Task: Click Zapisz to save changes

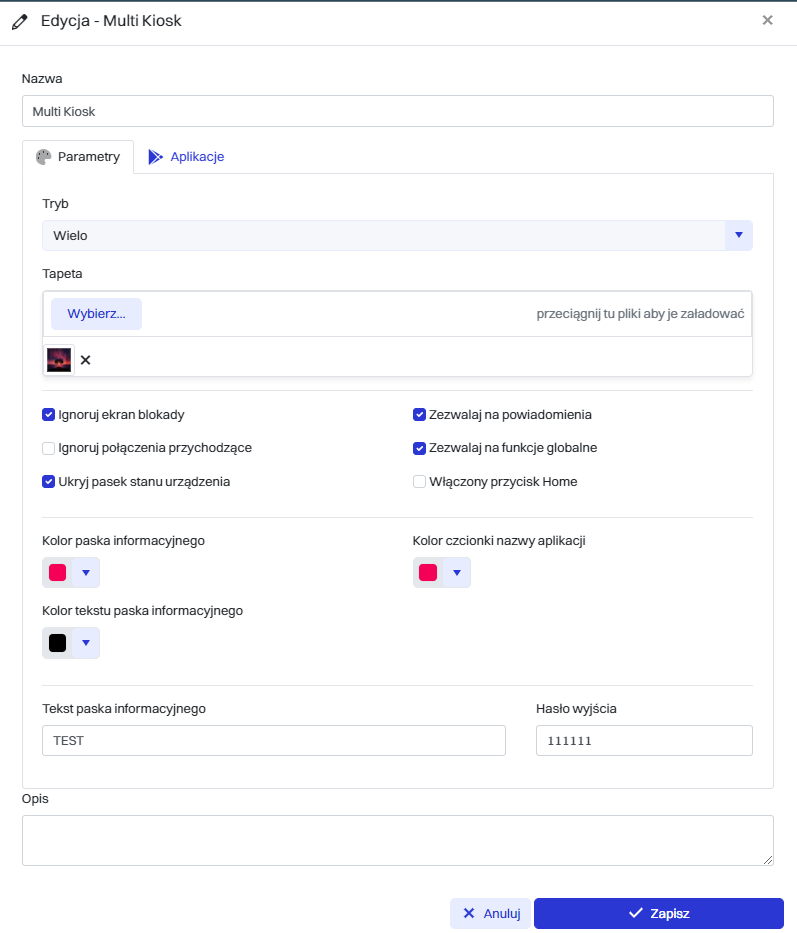Action: pos(658,913)
